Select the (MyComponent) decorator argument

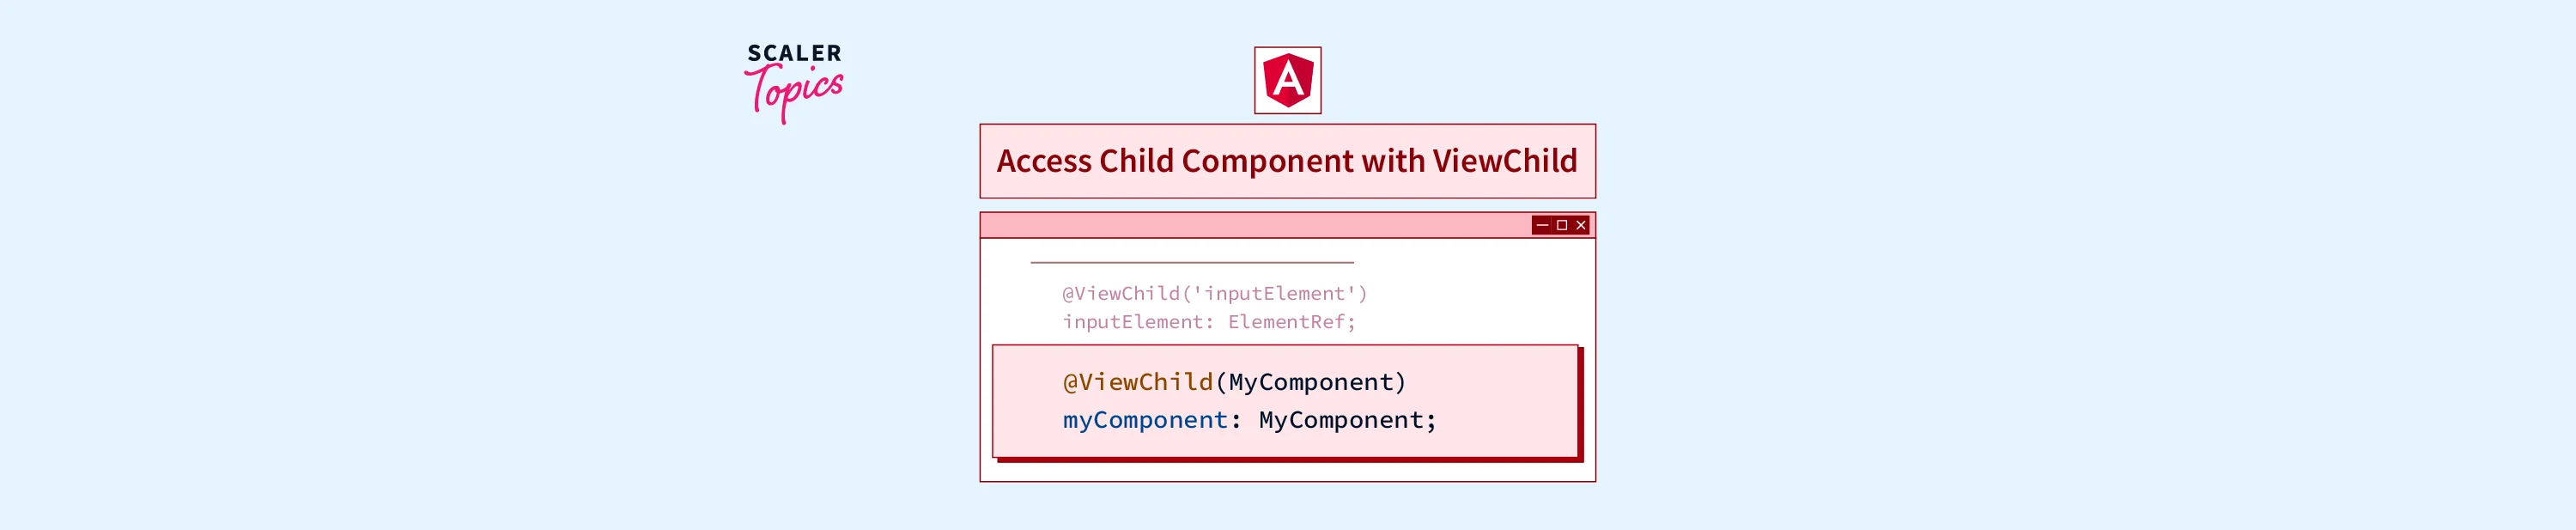1311,382
